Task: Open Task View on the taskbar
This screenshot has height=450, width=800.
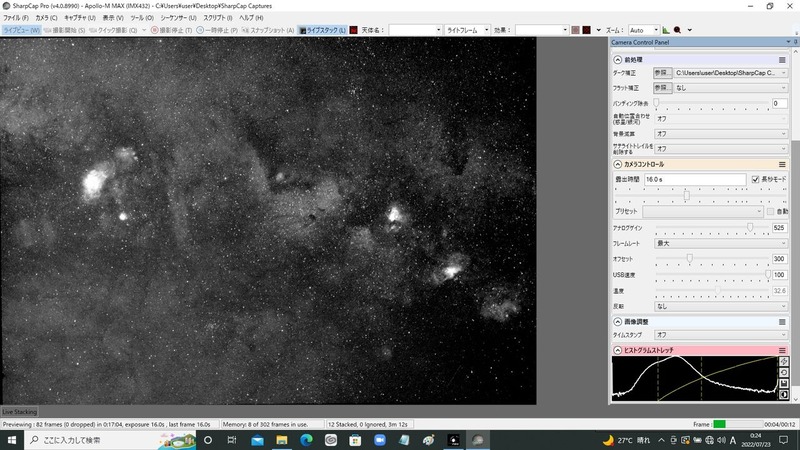Action: click(232, 440)
